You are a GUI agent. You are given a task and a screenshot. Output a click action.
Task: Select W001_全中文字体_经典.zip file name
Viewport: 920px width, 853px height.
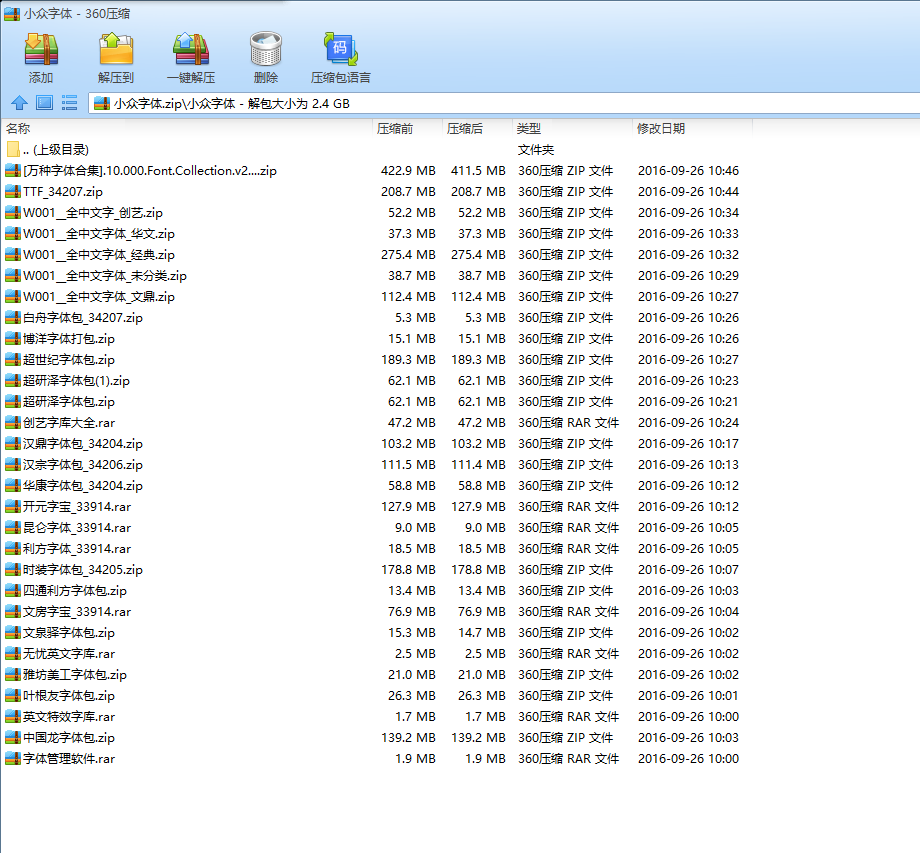coord(99,255)
